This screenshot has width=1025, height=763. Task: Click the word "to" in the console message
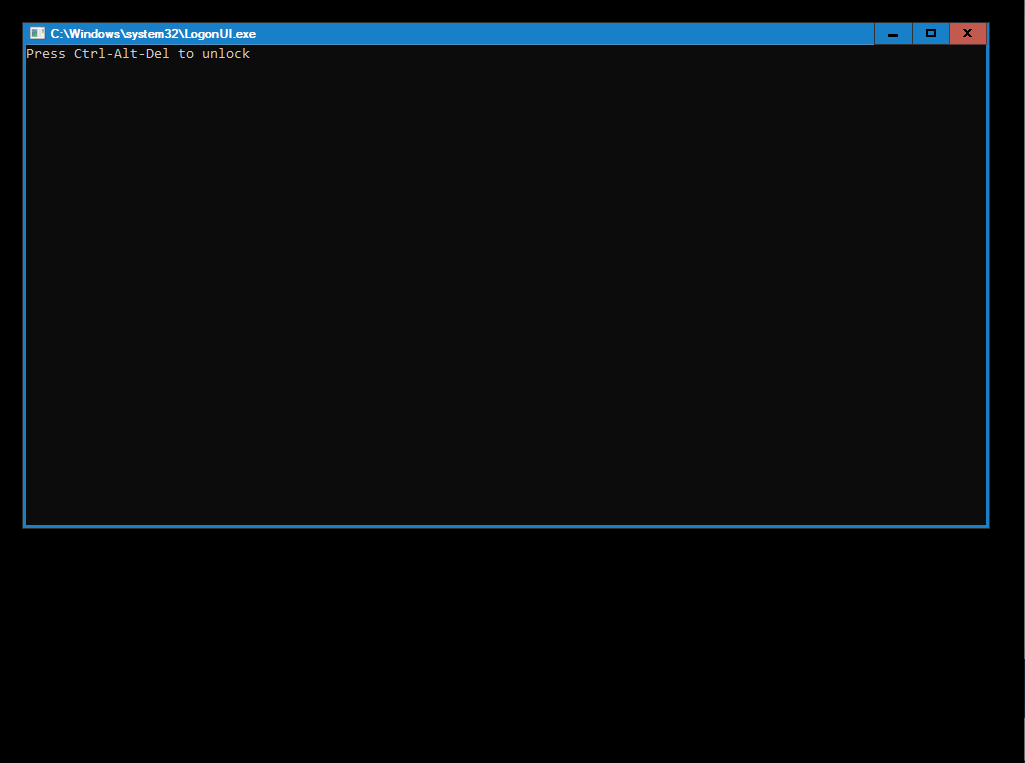pyautogui.click(x=186, y=54)
